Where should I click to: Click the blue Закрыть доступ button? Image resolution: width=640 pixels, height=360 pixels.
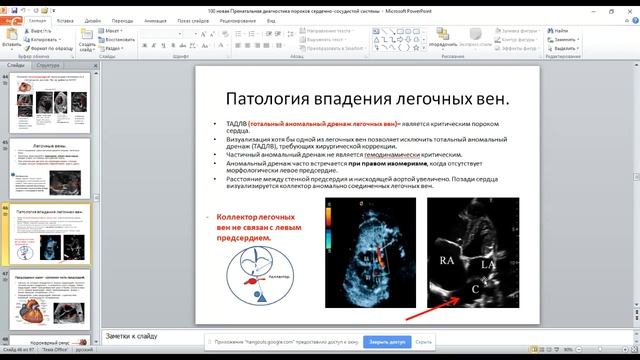(x=387, y=342)
